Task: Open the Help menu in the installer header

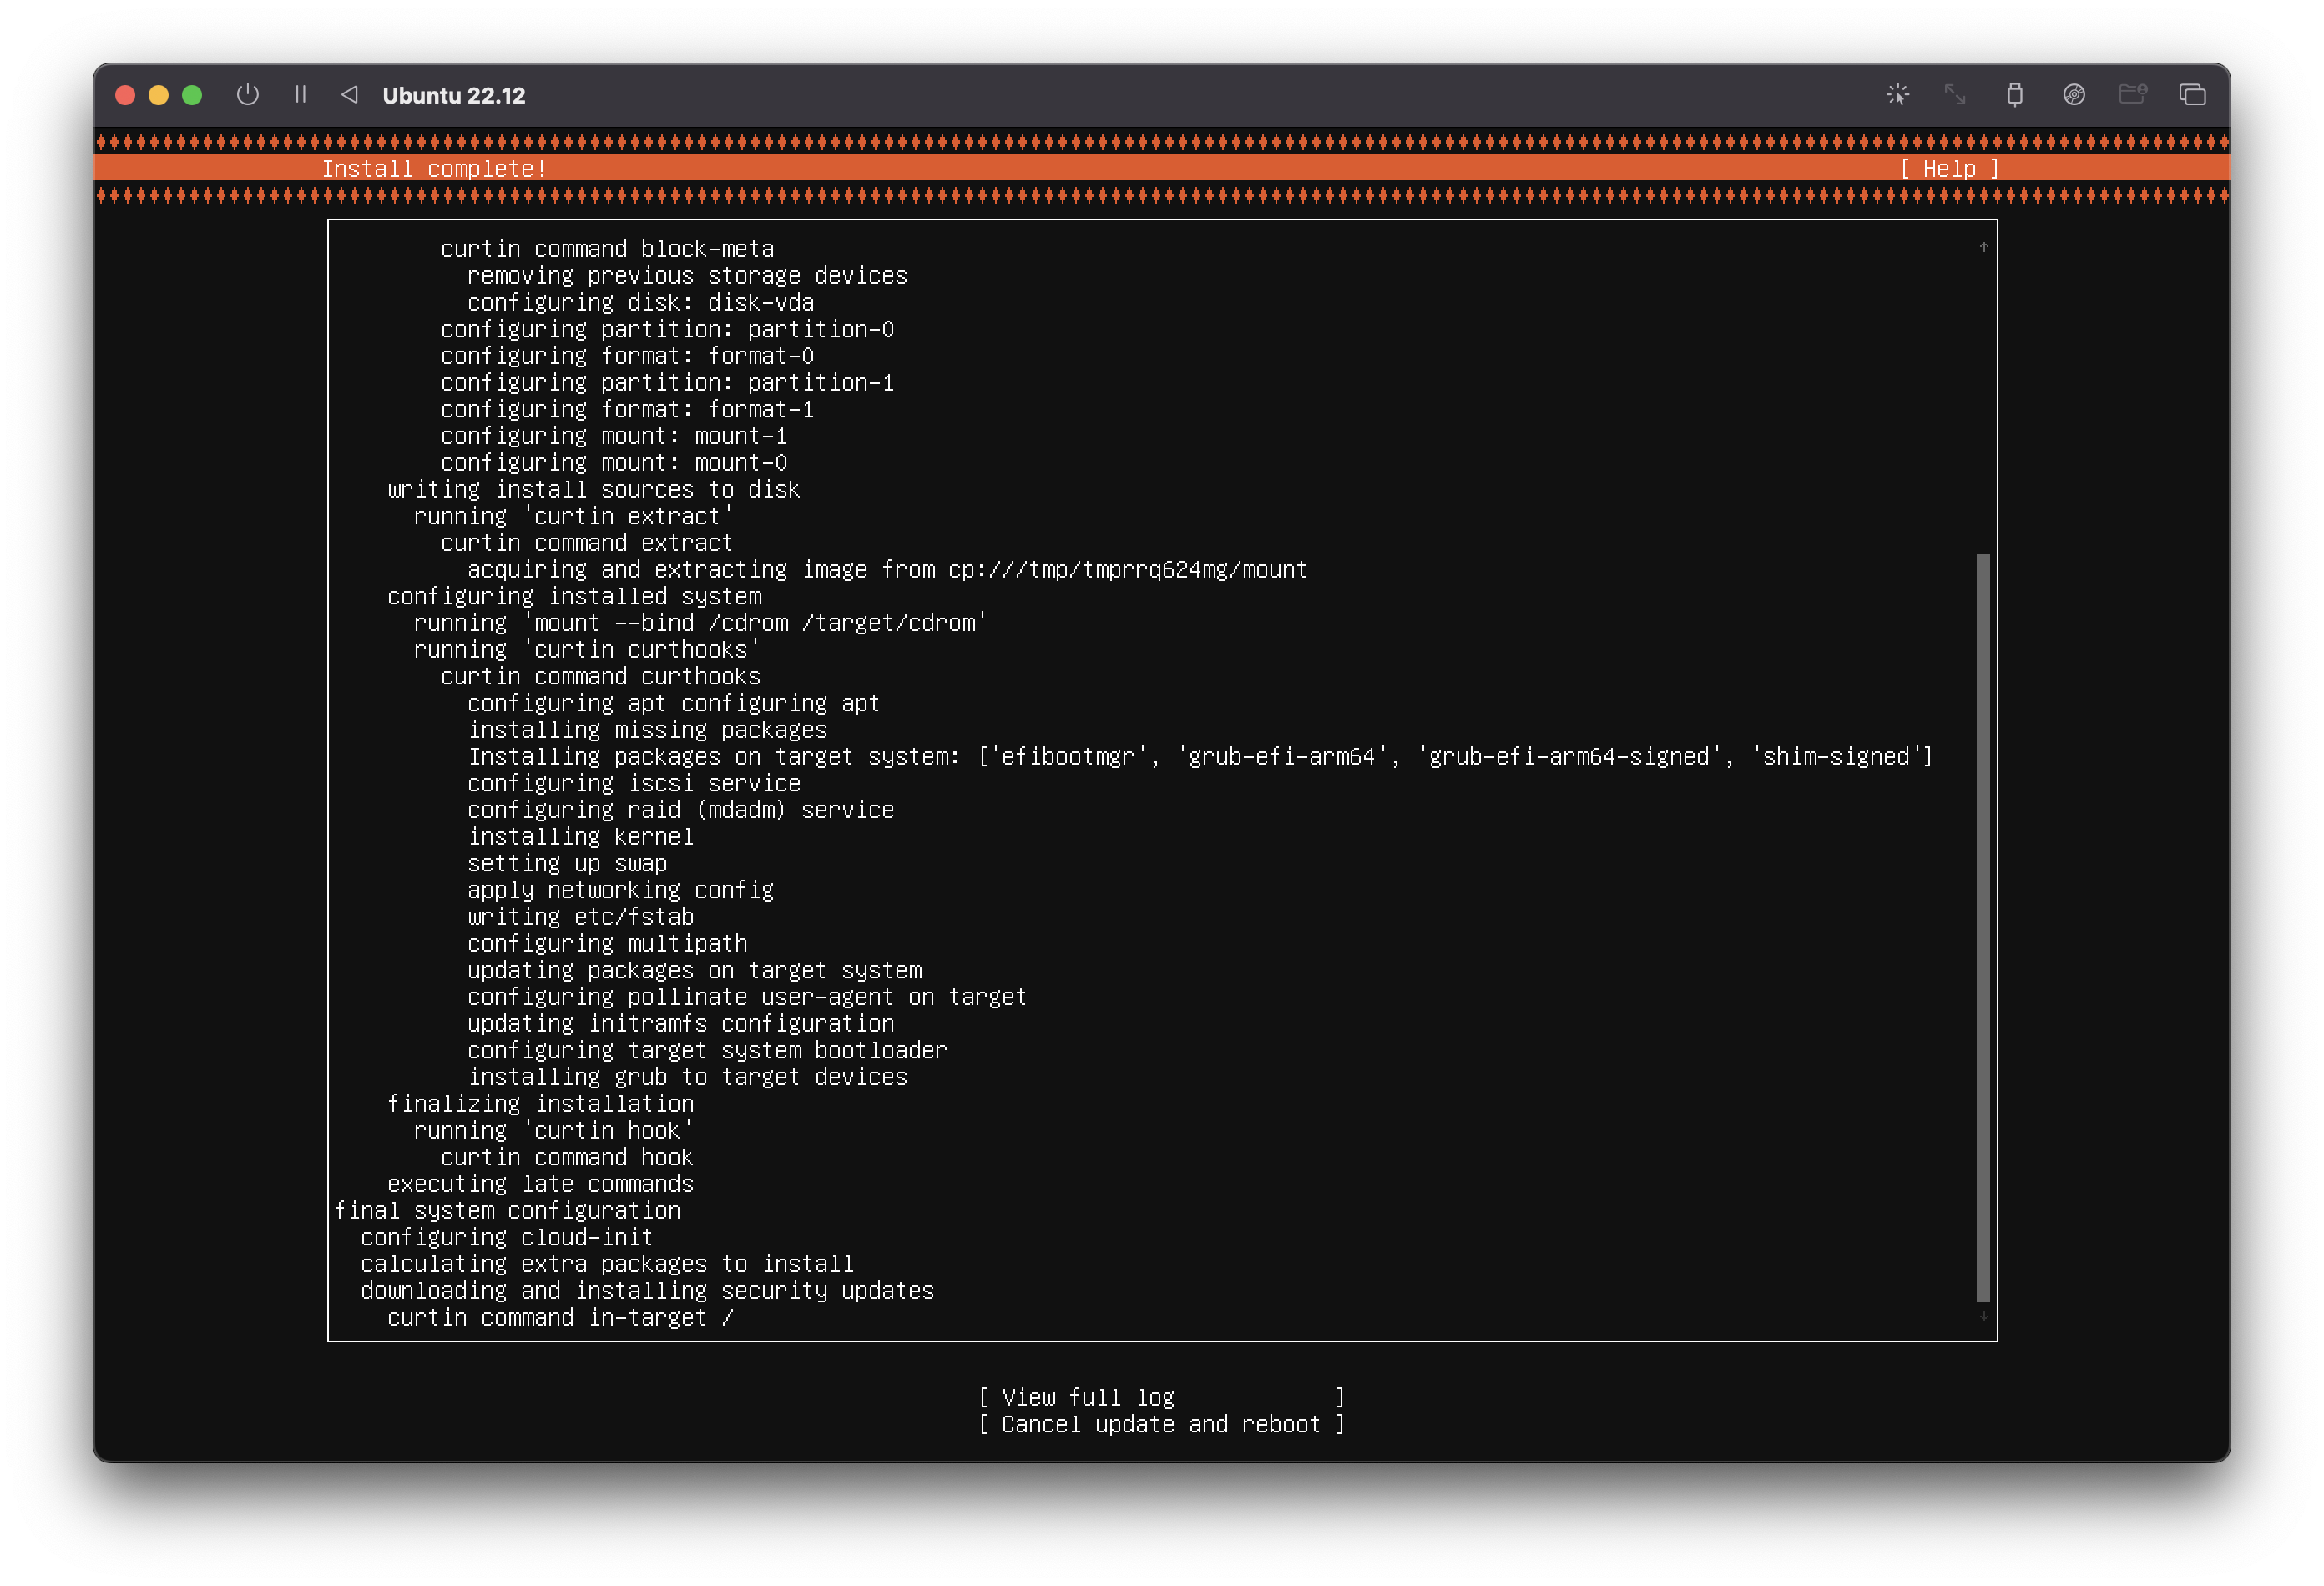Action: pyautogui.click(x=1948, y=169)
